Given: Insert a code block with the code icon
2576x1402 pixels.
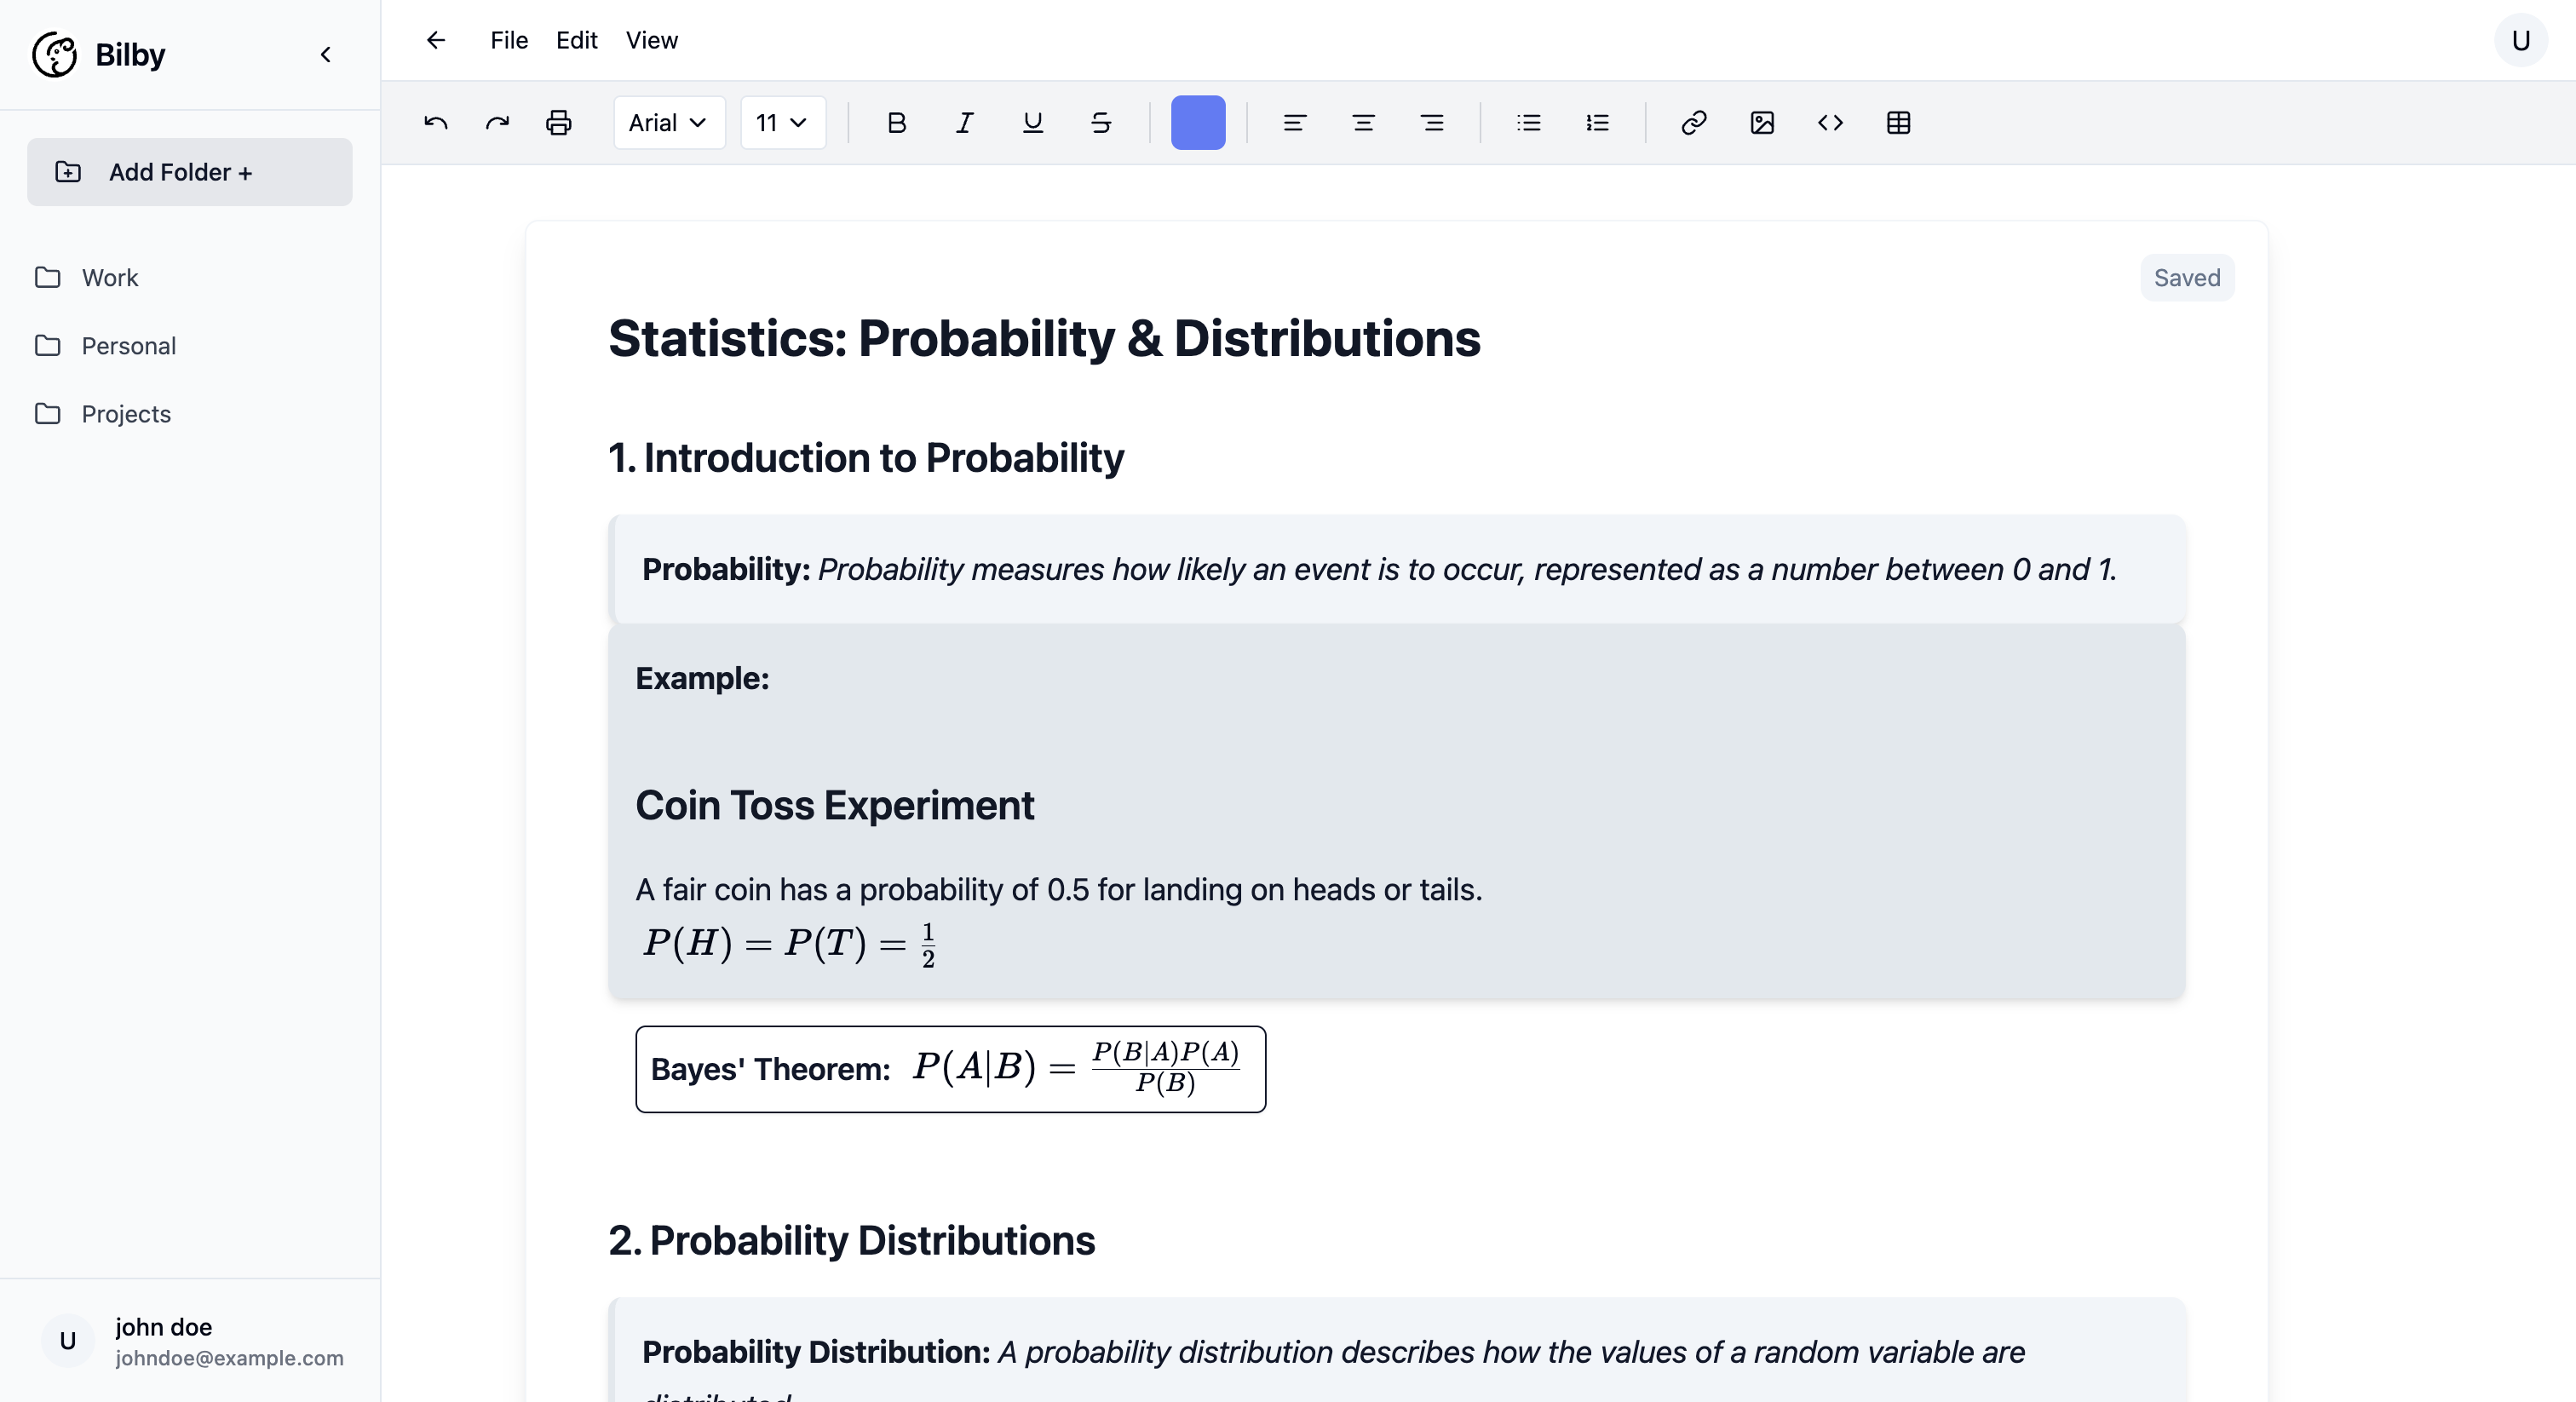Looking at the screenshot, I should (1830, 123).
